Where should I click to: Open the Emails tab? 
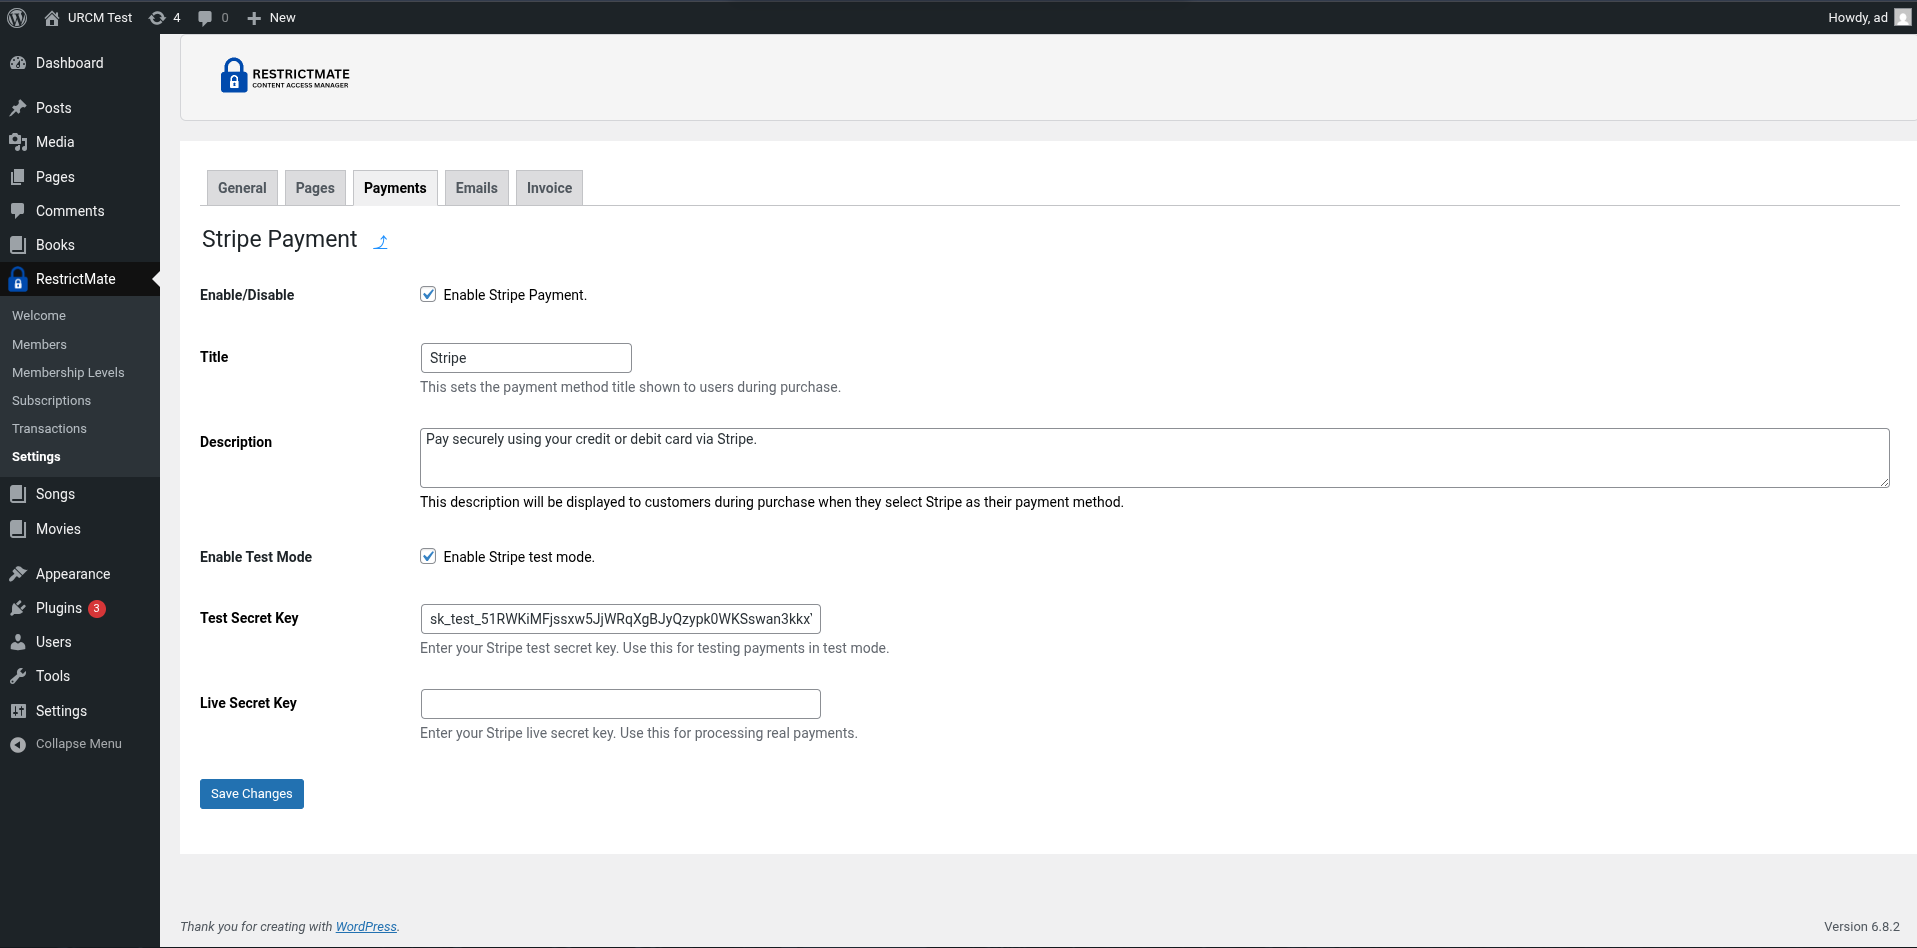(477, 188)
